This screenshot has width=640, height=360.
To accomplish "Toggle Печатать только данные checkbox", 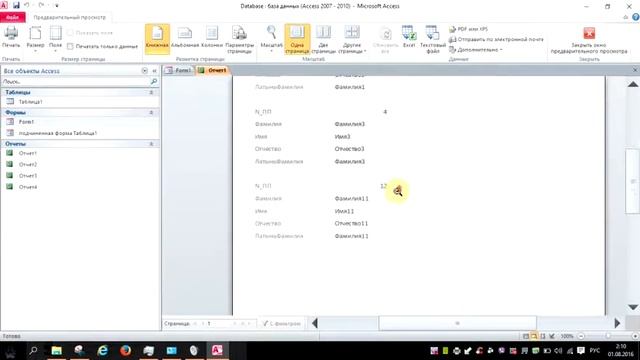I will point(70,47).
